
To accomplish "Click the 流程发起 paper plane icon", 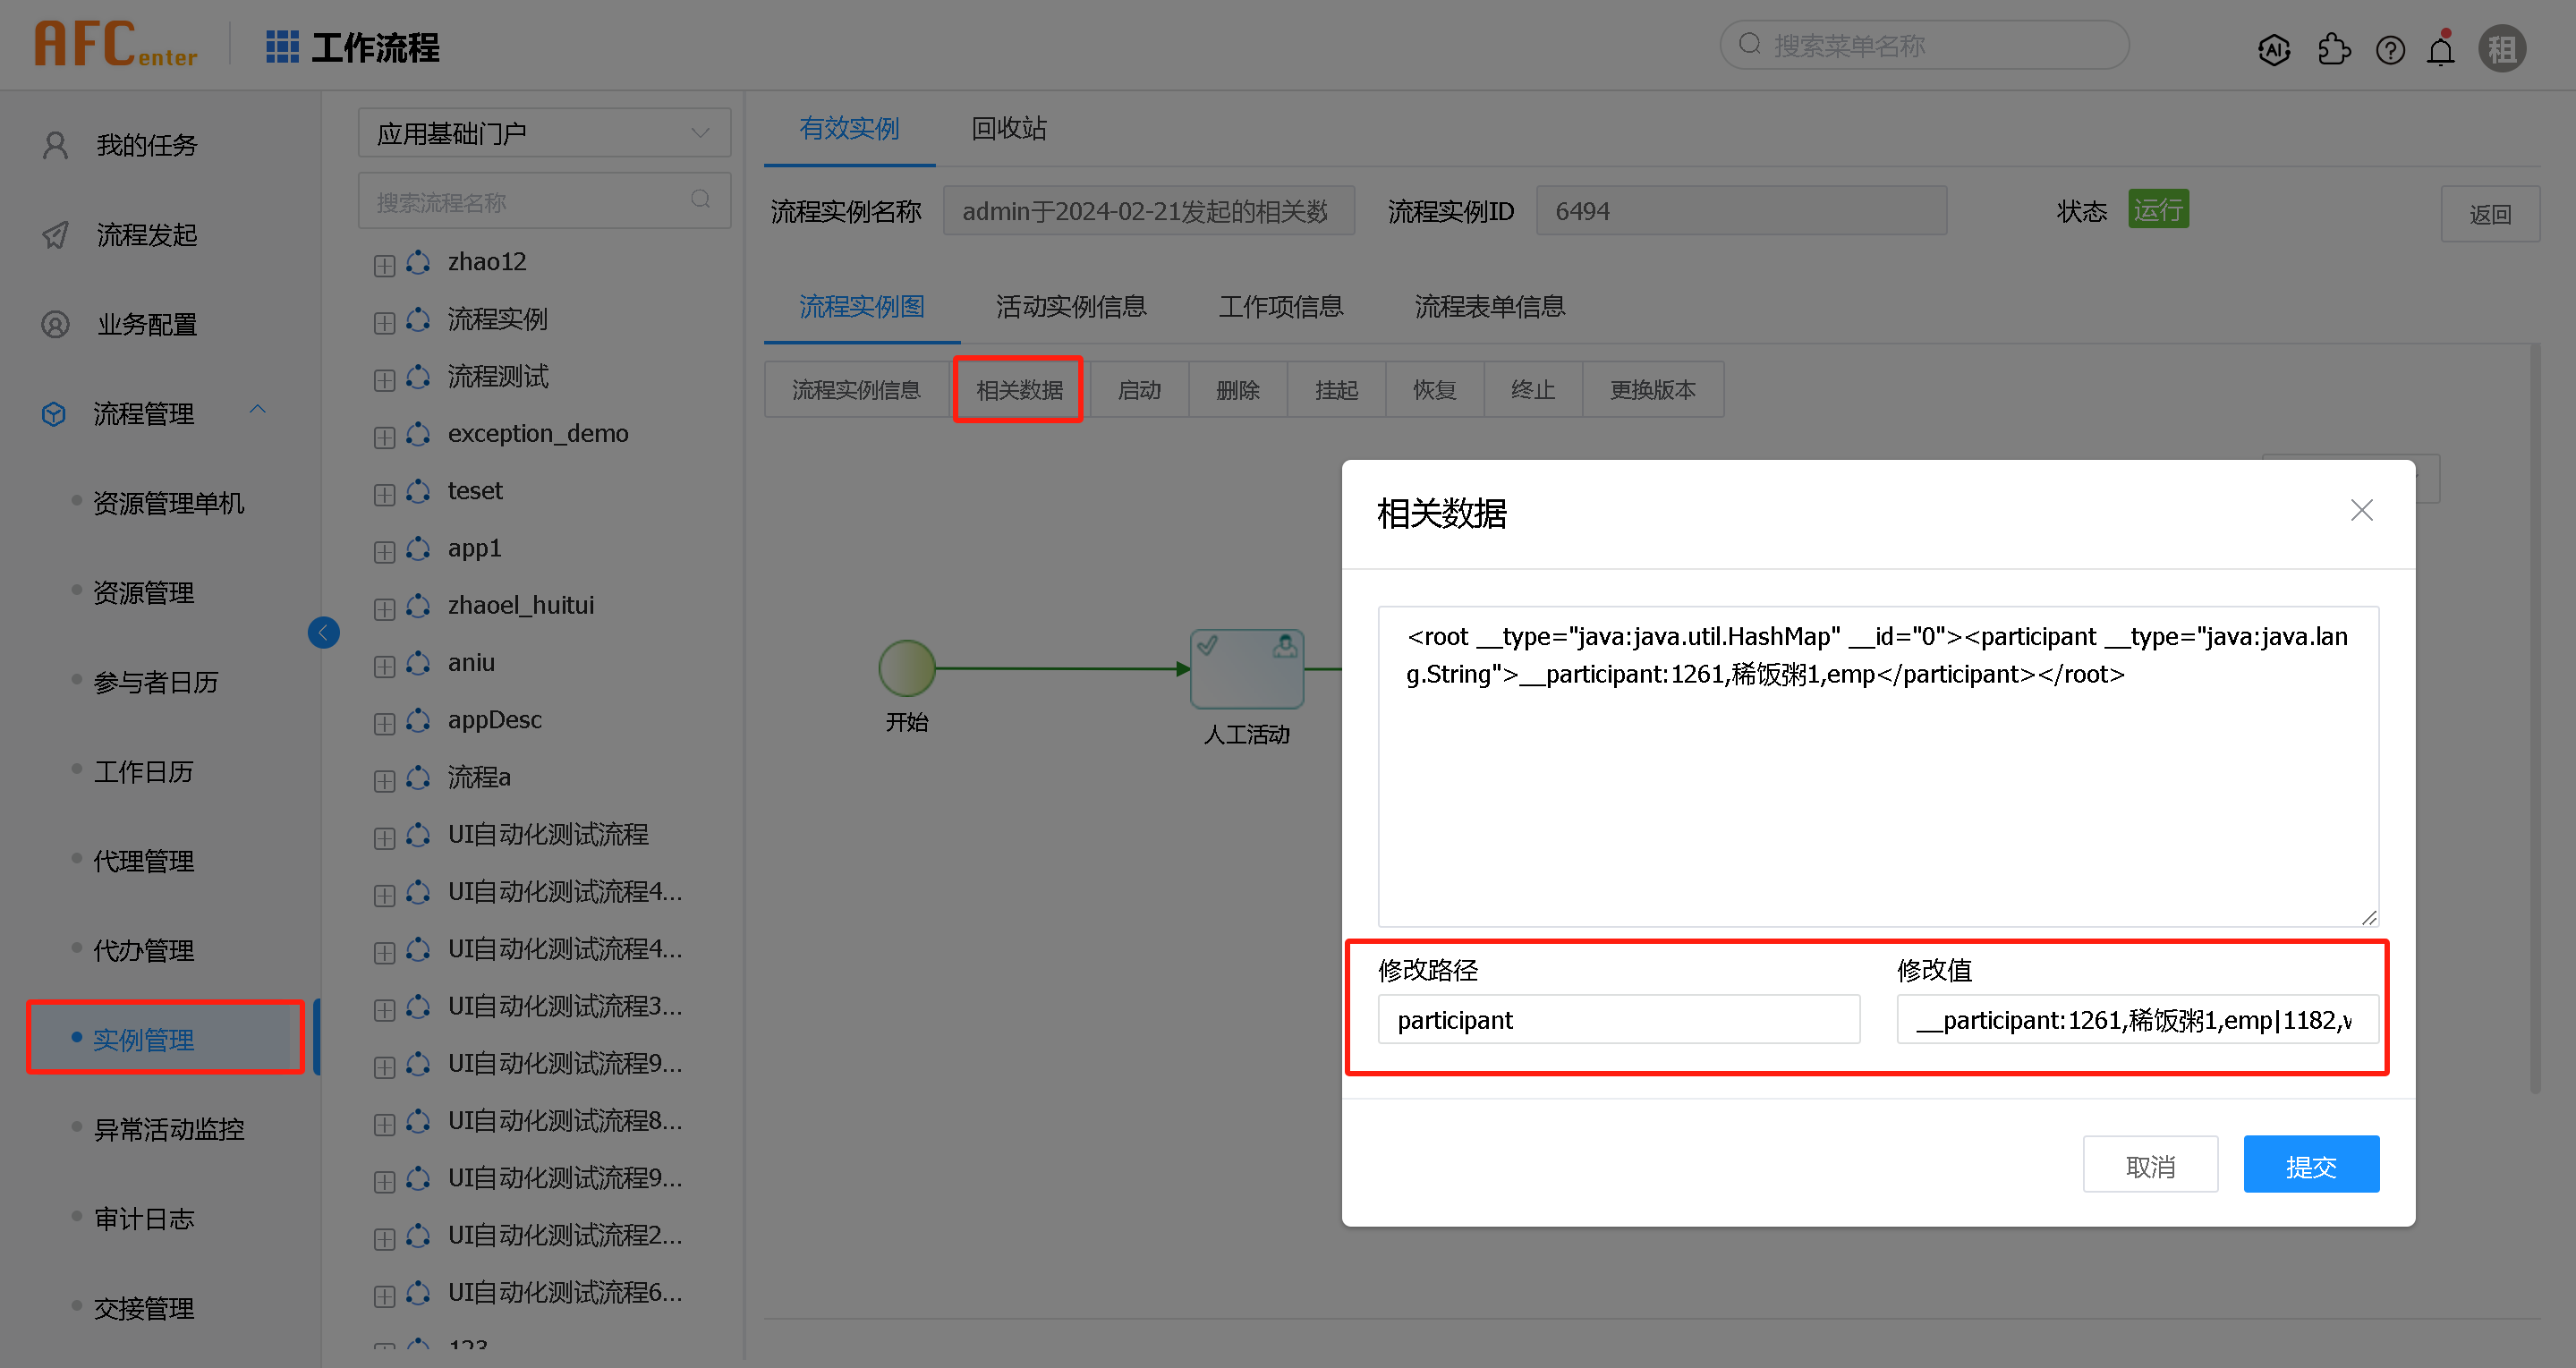I will coord(54,234).
